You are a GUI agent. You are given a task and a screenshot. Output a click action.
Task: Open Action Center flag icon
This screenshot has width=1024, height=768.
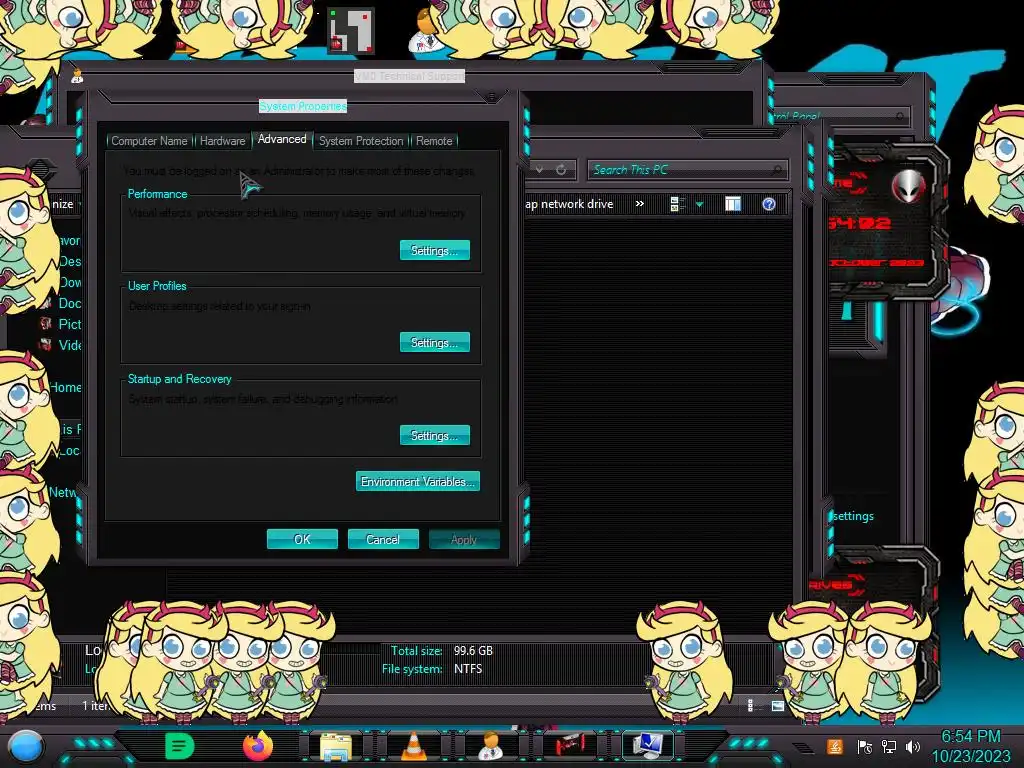coord(865,747)
